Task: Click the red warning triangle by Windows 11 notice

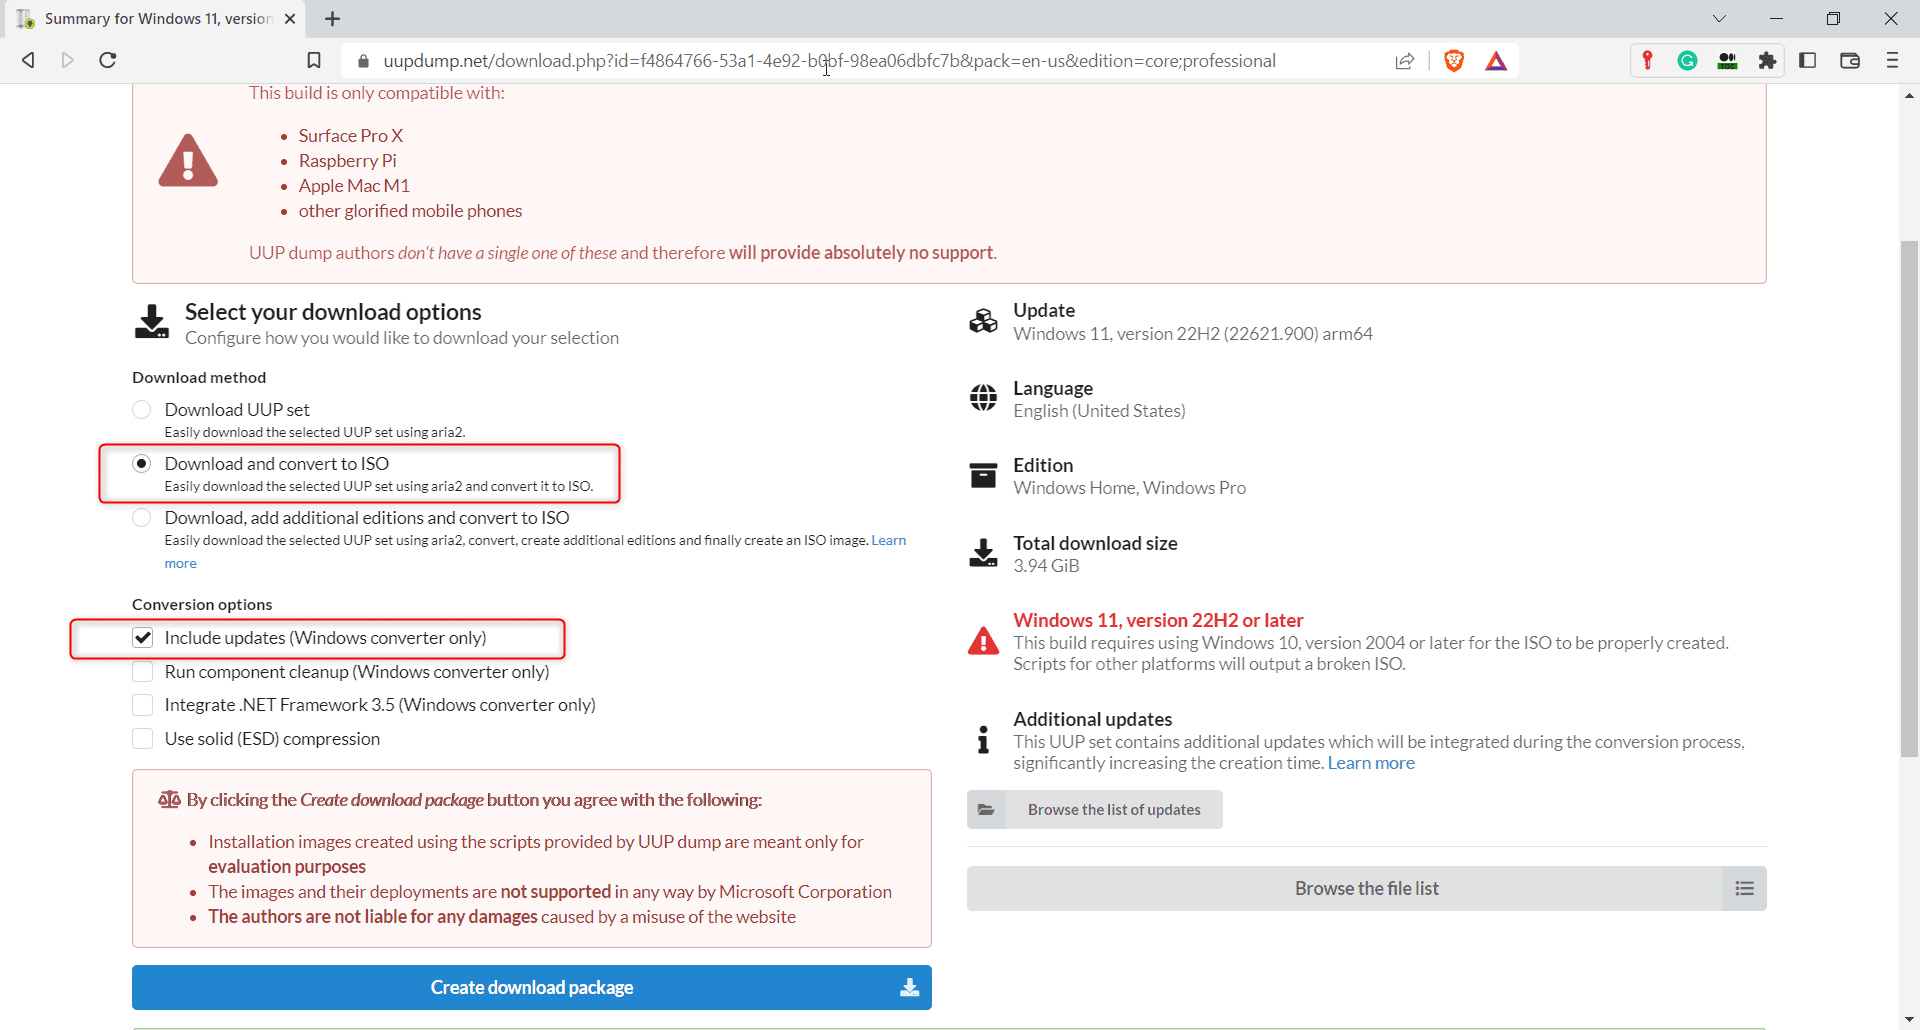Action: (x=984, y=641)
